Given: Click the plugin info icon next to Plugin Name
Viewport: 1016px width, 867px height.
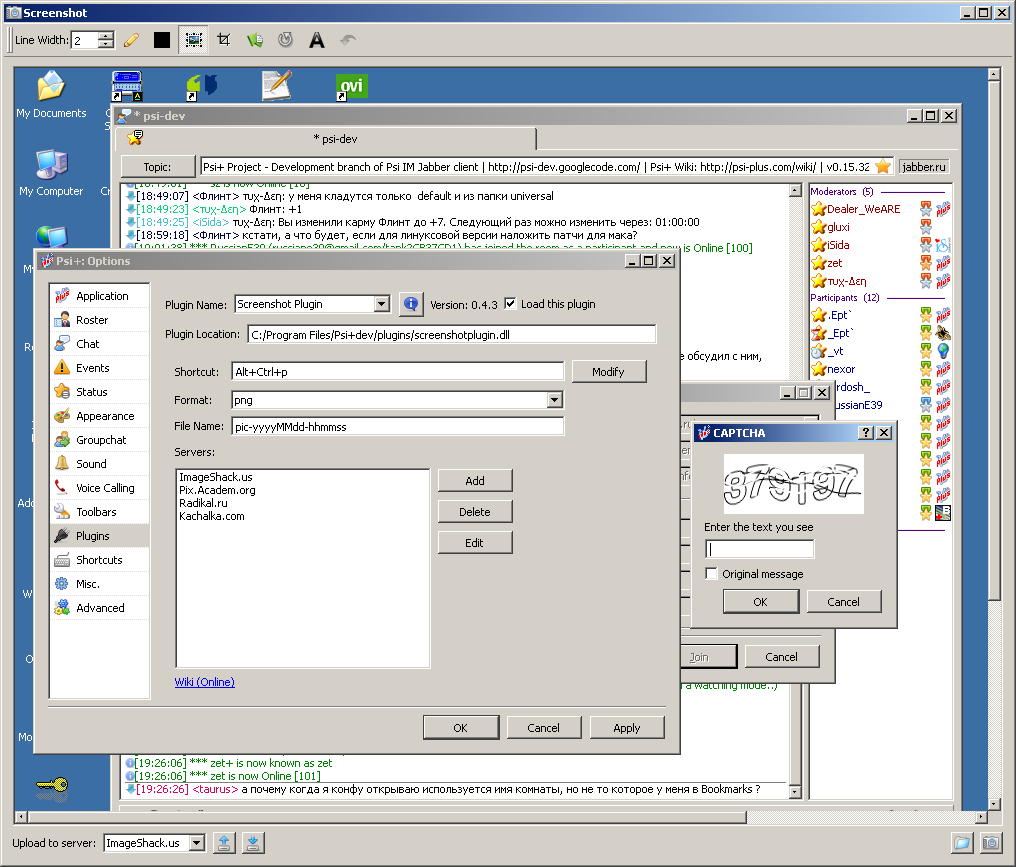Looking at the screenshot, I should pyautogui.click(x=411, y=303).
